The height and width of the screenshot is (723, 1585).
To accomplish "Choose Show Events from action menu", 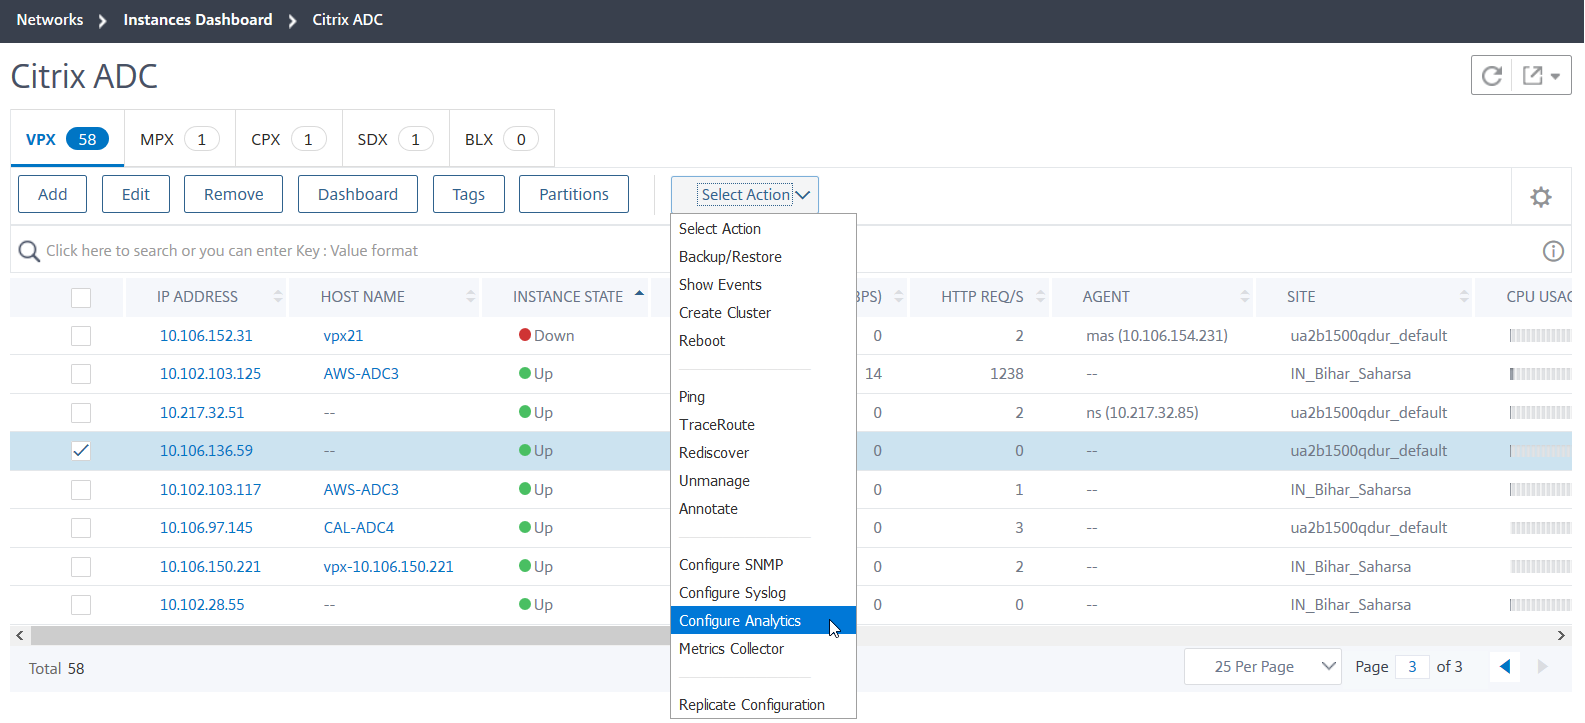I will [x=763, y=285].
